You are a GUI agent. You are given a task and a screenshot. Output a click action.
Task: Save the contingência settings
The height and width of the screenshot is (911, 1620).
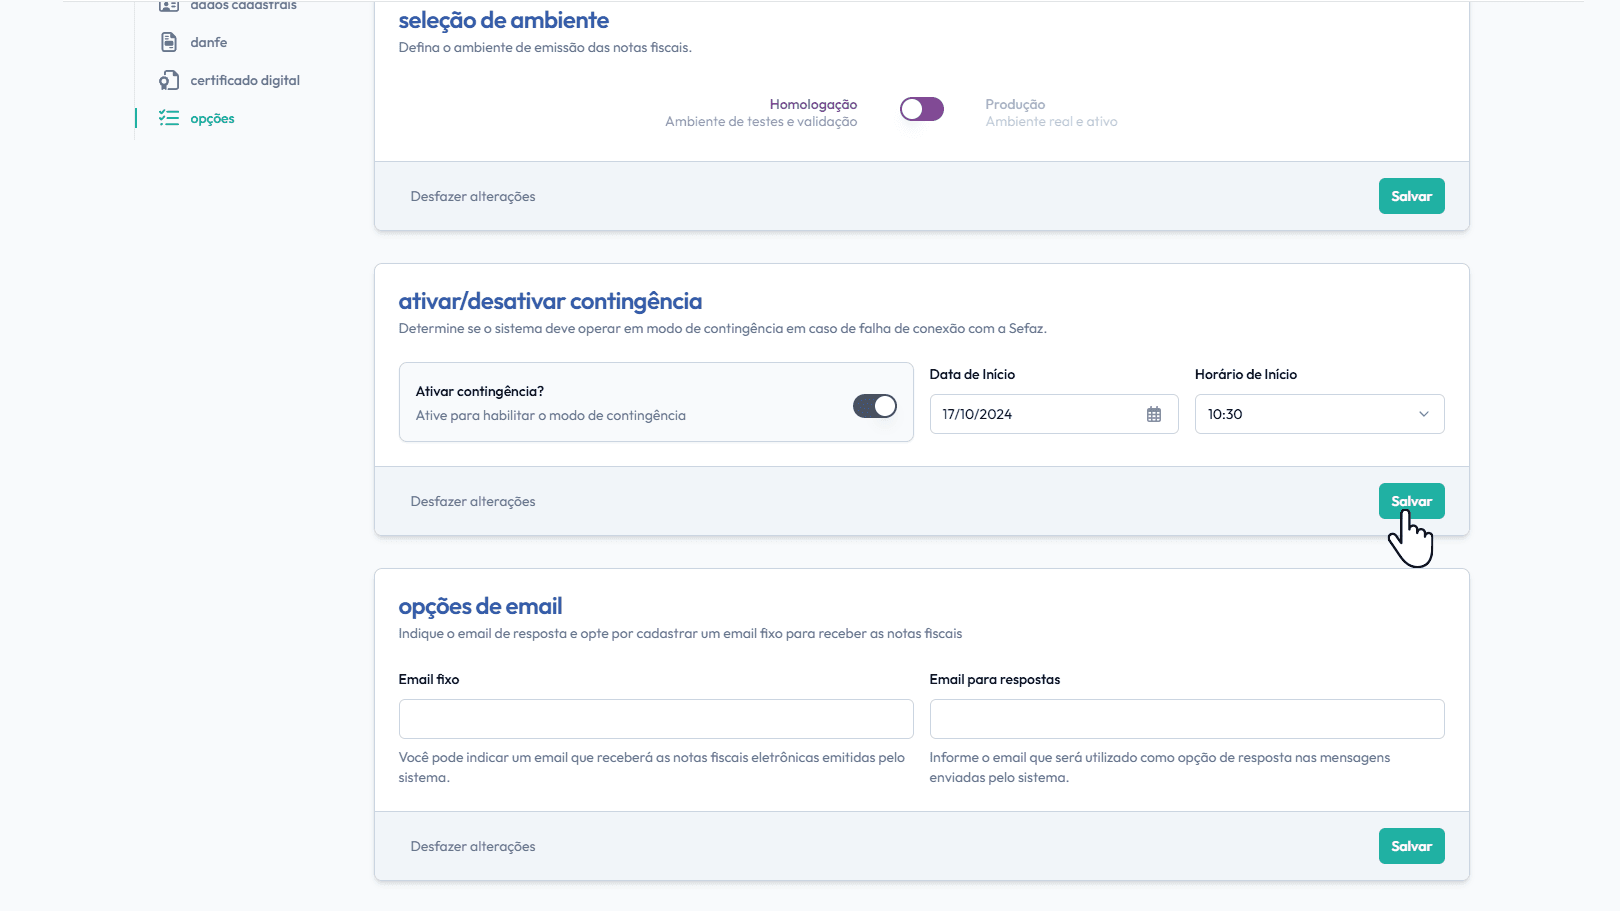click(x=1411, y=501)
